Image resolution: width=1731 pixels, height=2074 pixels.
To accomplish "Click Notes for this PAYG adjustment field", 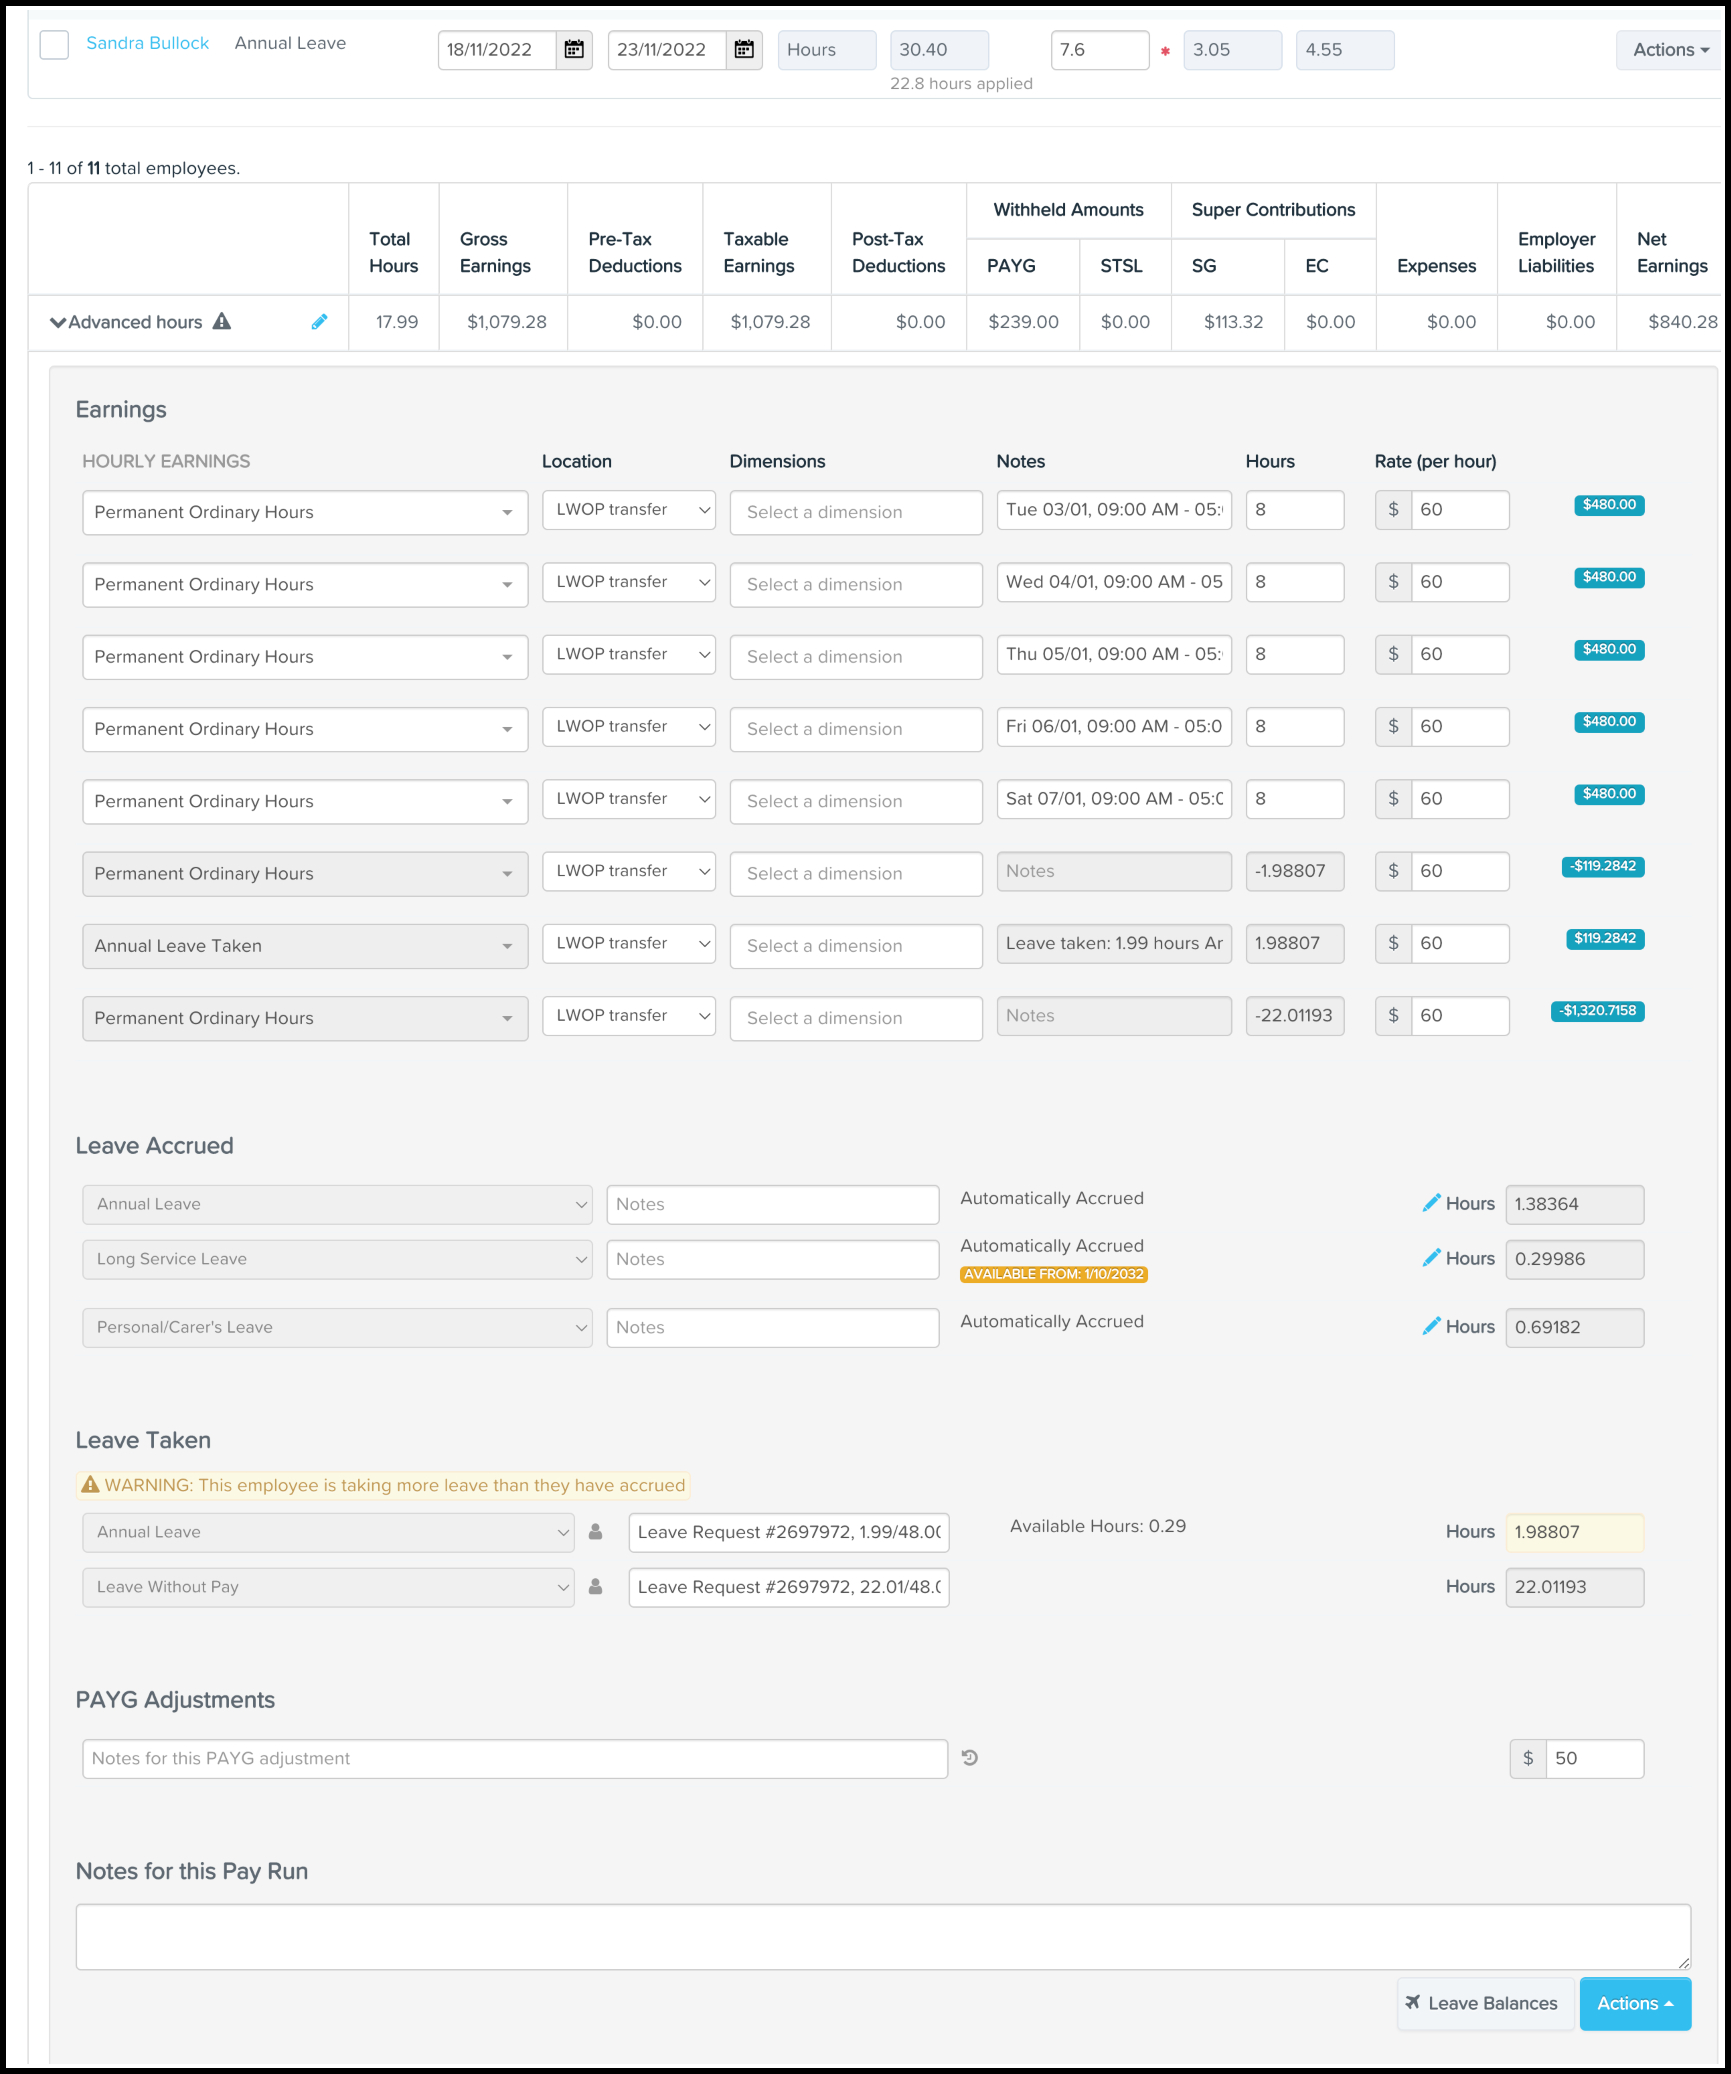I will click(515, 1759).
